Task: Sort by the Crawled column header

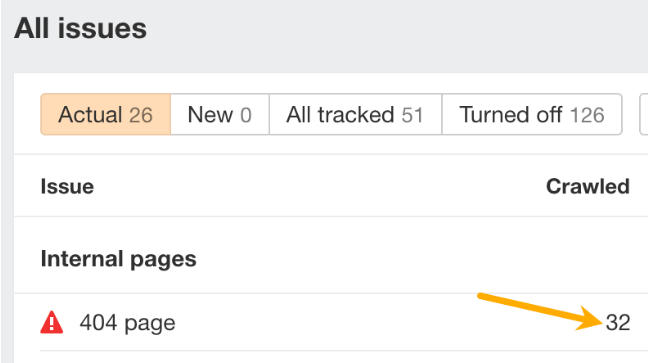Action: 588,186
